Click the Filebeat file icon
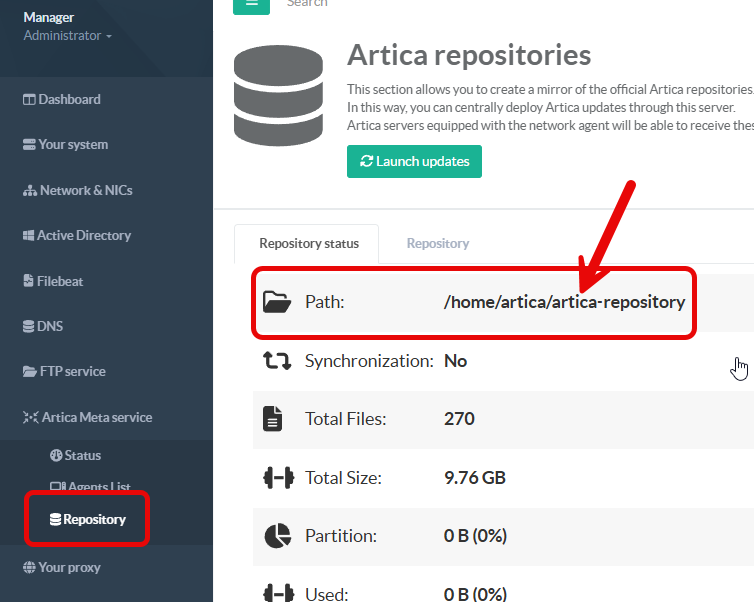Viewport: 754px width, 602px height. (29, 281)
